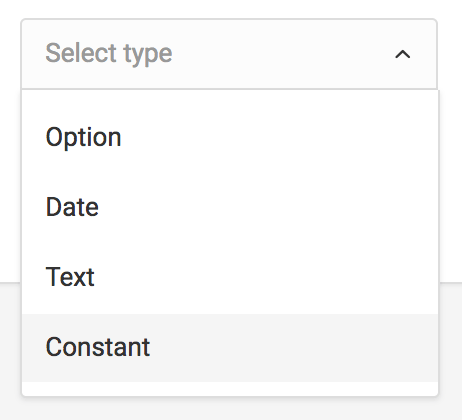Close the type list via chevron icon
This screenshot has height=420, width=462.
pyautogui.click(x=402, y=54)
